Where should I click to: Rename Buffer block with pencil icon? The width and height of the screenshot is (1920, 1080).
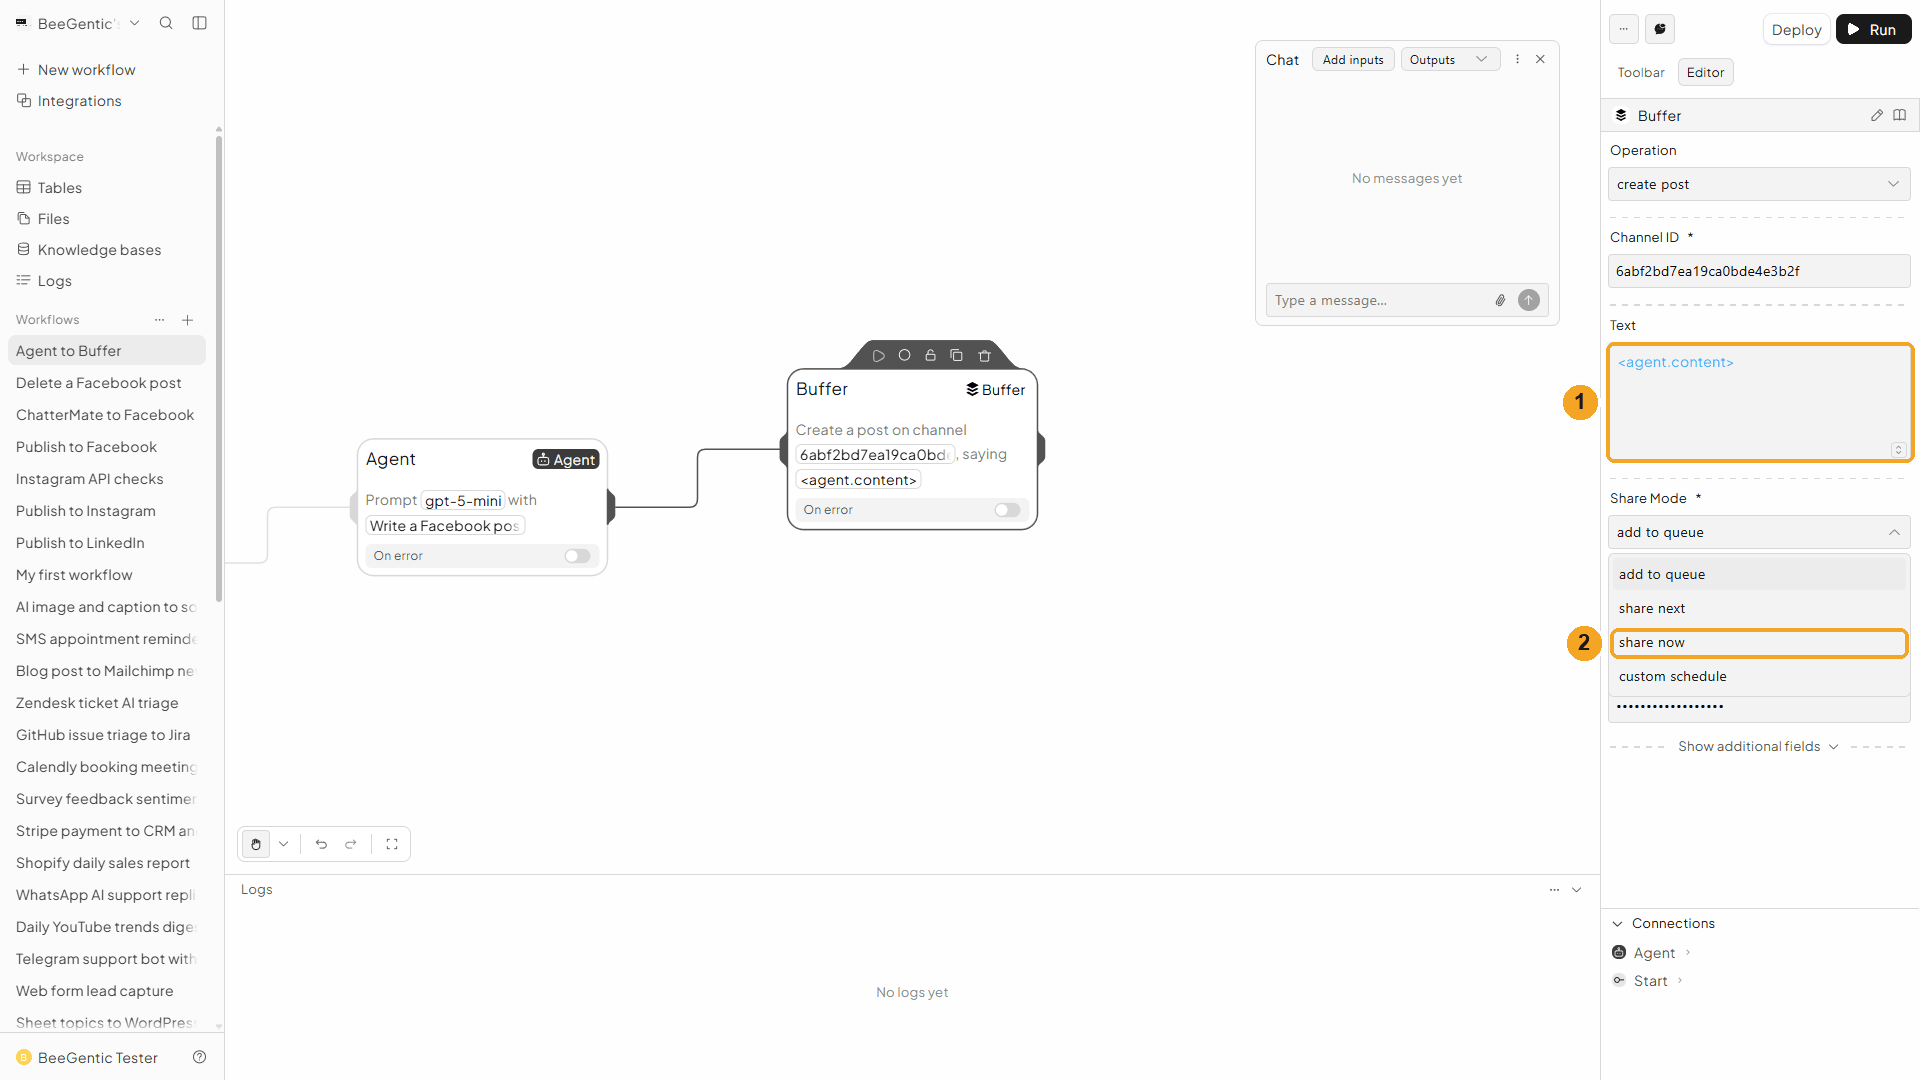click(1877, 116)
